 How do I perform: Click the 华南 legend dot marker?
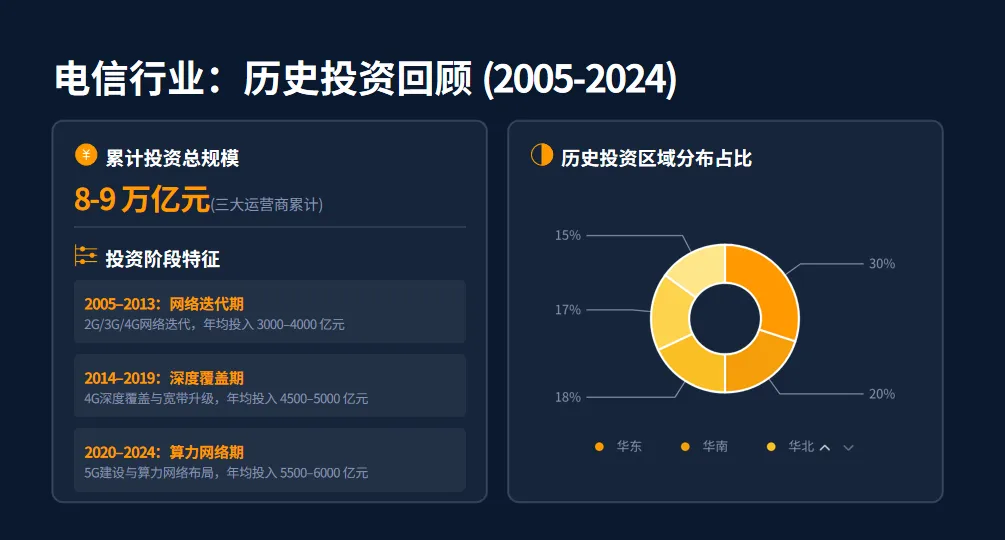[x=685, y=446]
